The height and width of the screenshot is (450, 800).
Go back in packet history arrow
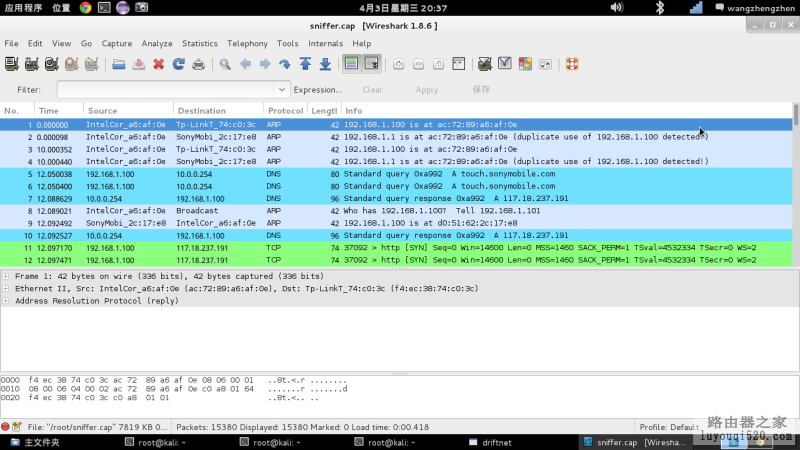point(245,64)
